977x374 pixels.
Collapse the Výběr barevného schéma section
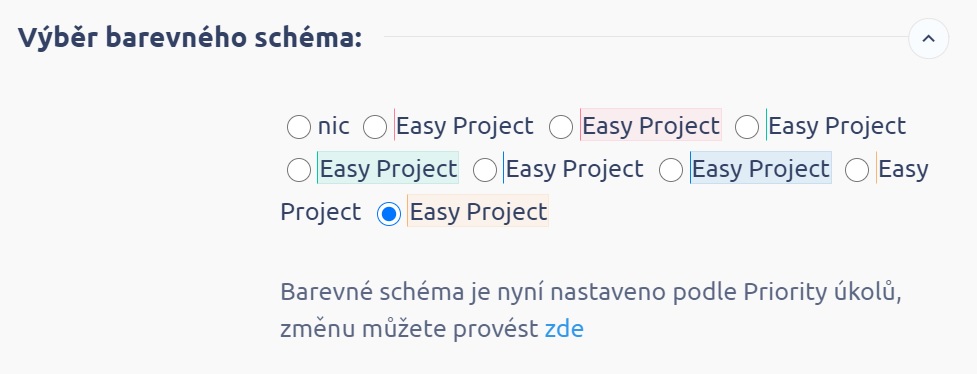pos(928,39)
